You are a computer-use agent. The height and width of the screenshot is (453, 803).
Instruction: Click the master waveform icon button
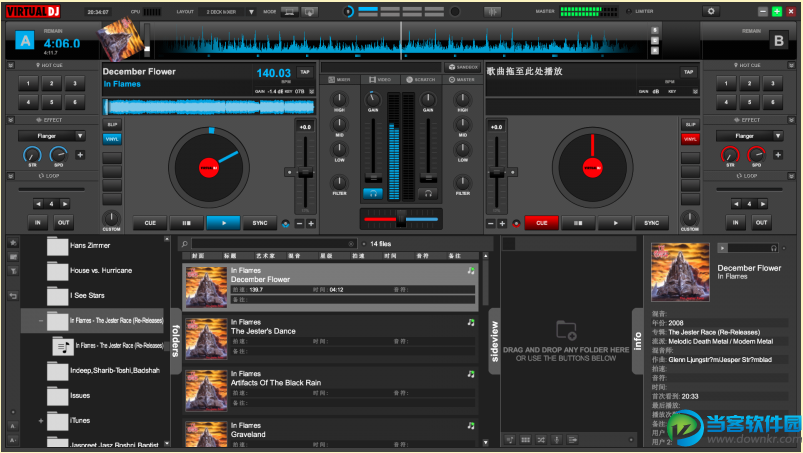click(493, 12)
